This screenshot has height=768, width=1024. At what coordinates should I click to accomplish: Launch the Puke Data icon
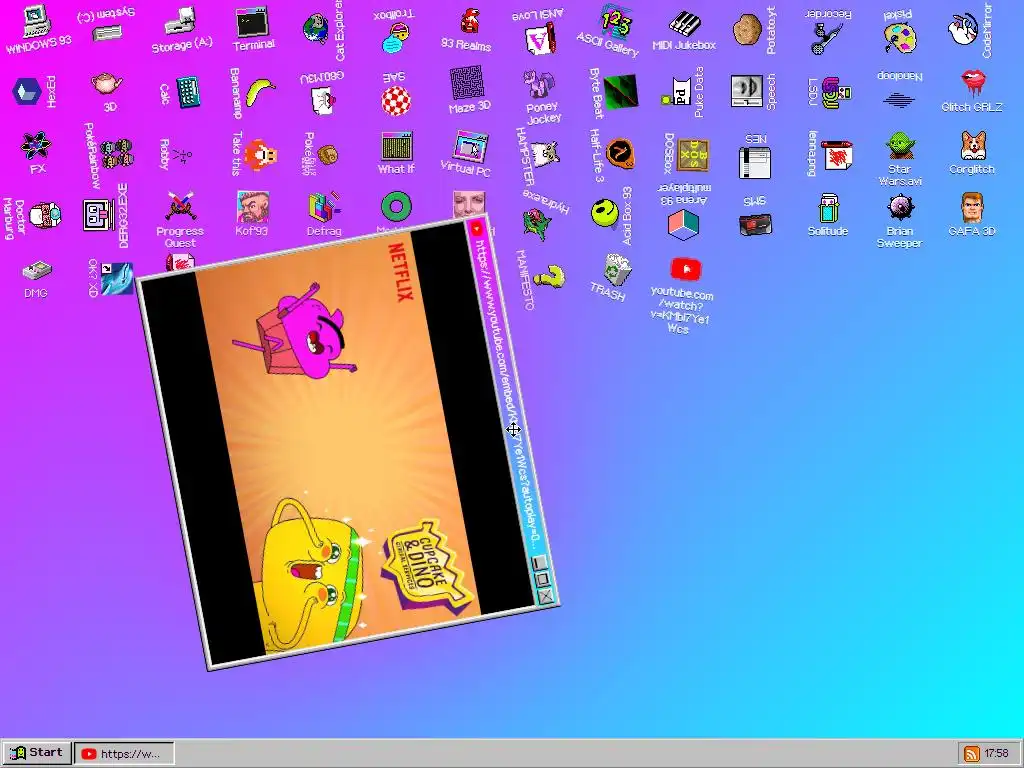pyautogui.click(x=677, y=92)
